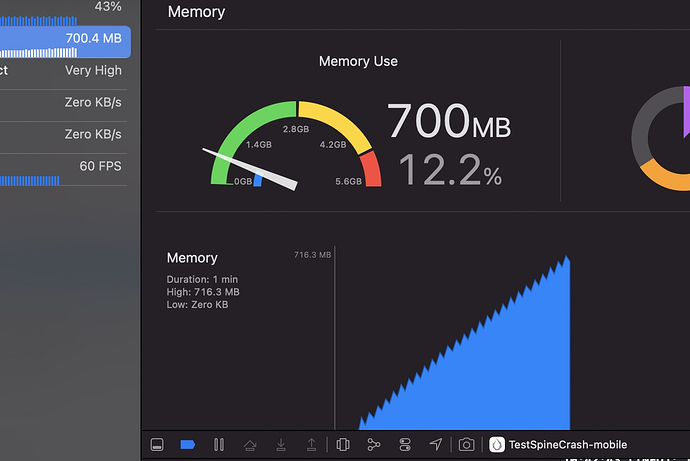Click the 2.8GB gauge label
Image resolution: width=690 pixels, height=461 pixels.
tap(296, 129)
